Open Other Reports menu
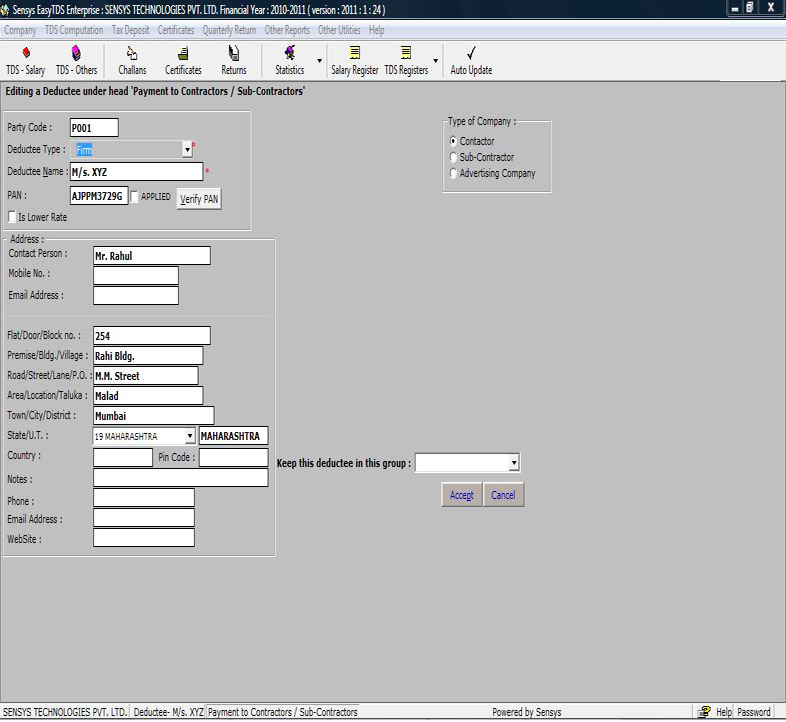786x722 pixels. (287, 30)
